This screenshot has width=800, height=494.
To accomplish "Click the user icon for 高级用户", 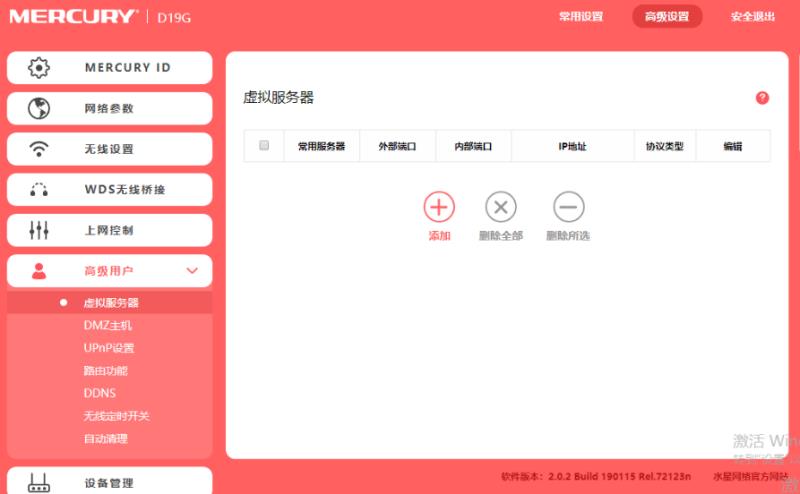I will coord(39,271).
